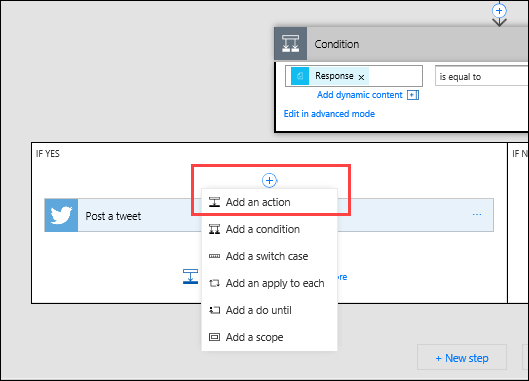Click the dynamic content plus box icon
This screenshot has height=381, width=529.
tap(413, 95)
